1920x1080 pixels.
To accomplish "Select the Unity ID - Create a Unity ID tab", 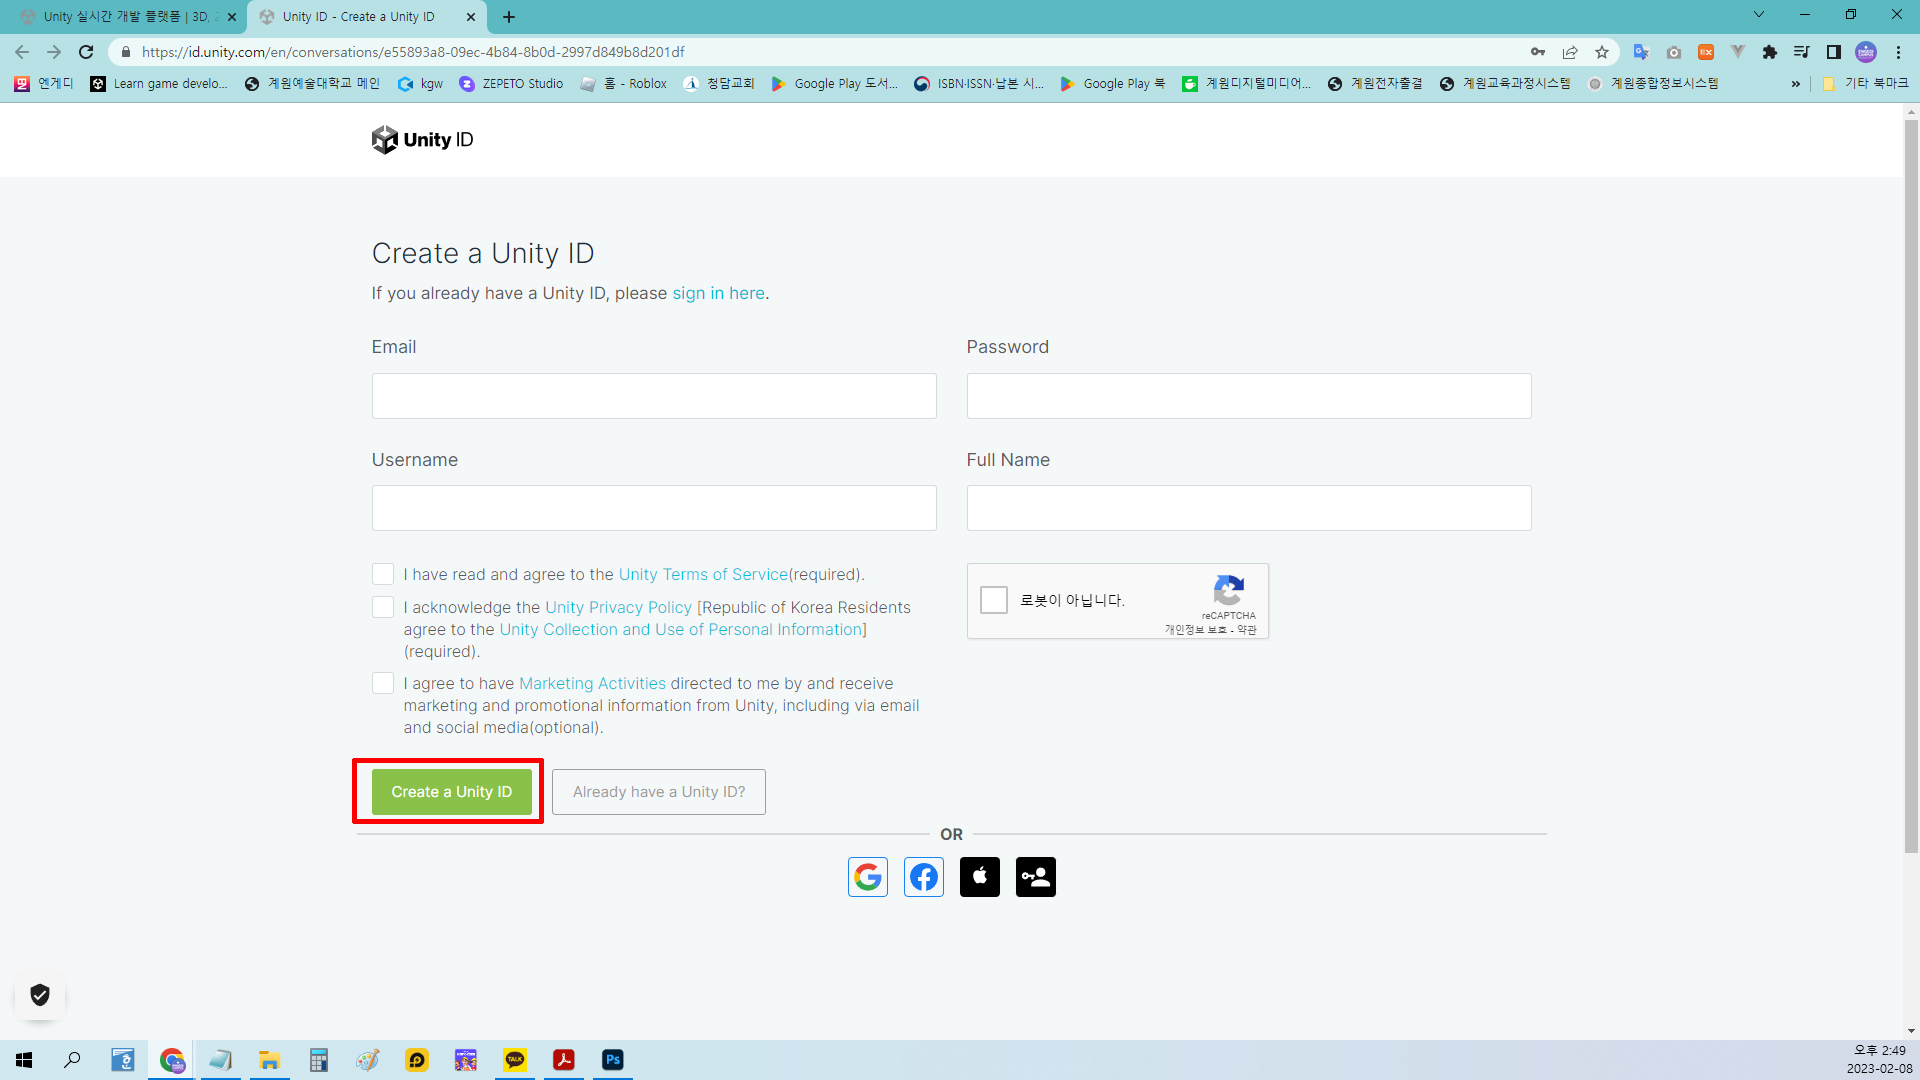I will coord(360,17).
